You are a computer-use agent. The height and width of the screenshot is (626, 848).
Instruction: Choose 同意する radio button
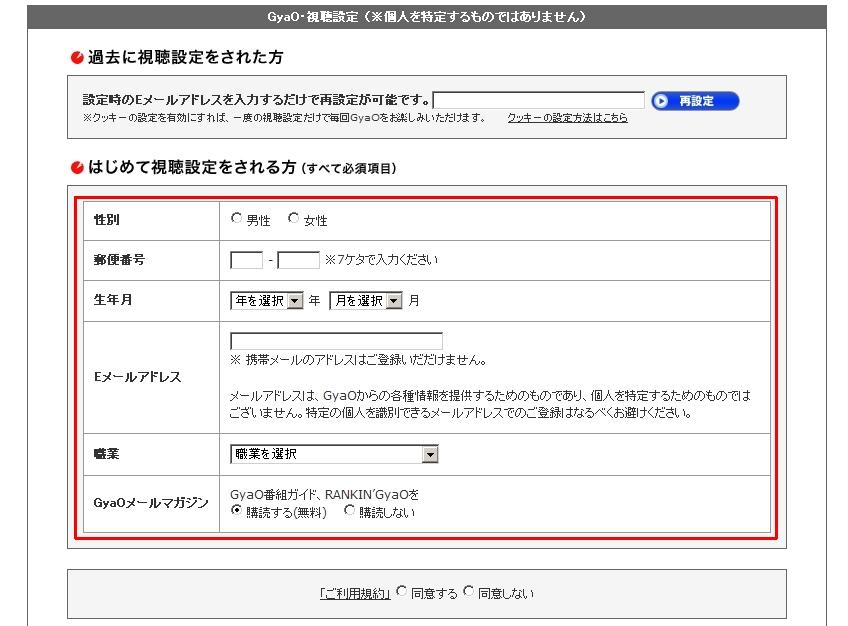pyautogui.click(x=401, y=591)
